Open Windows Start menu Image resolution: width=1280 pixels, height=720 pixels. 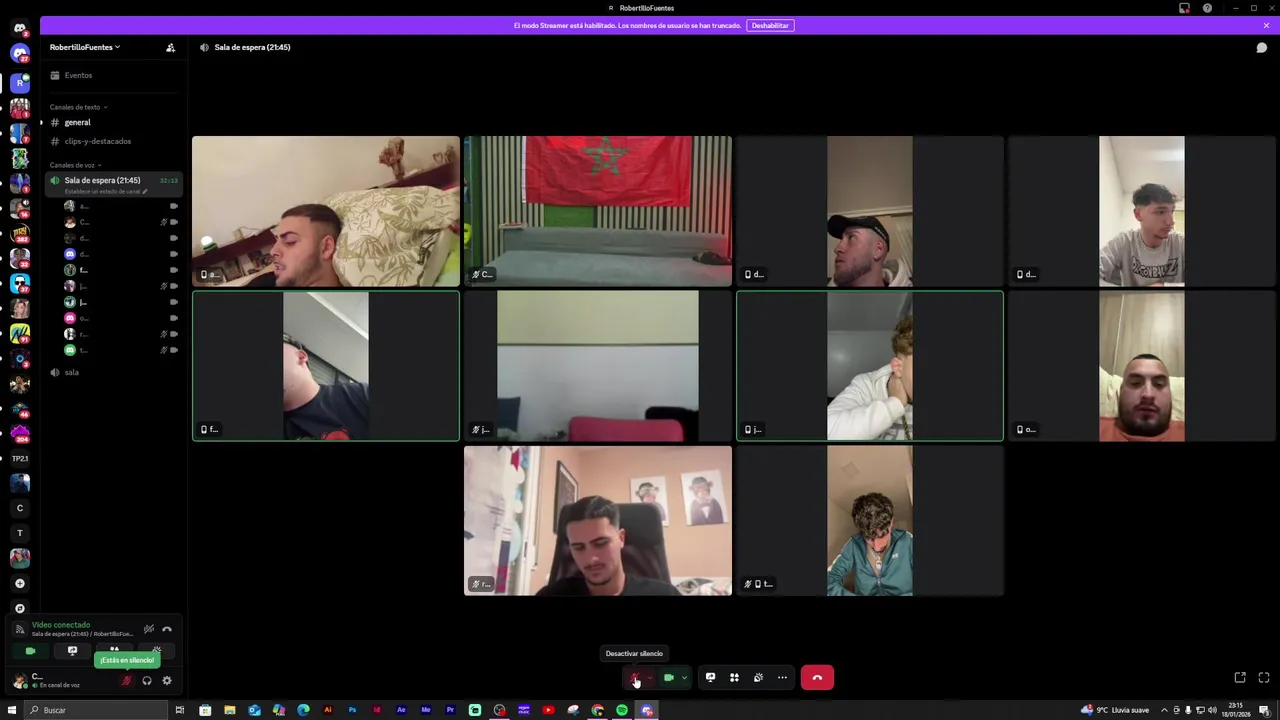coord(12,710)
